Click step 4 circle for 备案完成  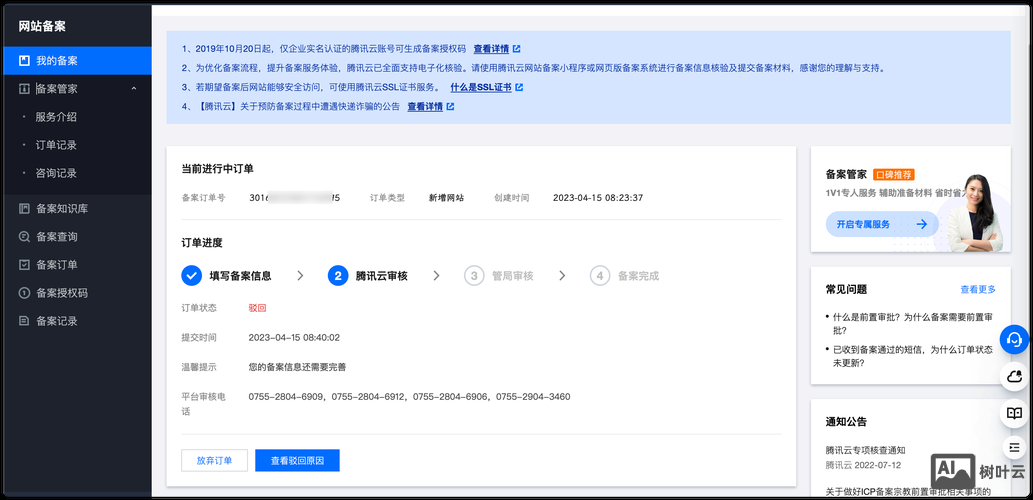[600, 276]
